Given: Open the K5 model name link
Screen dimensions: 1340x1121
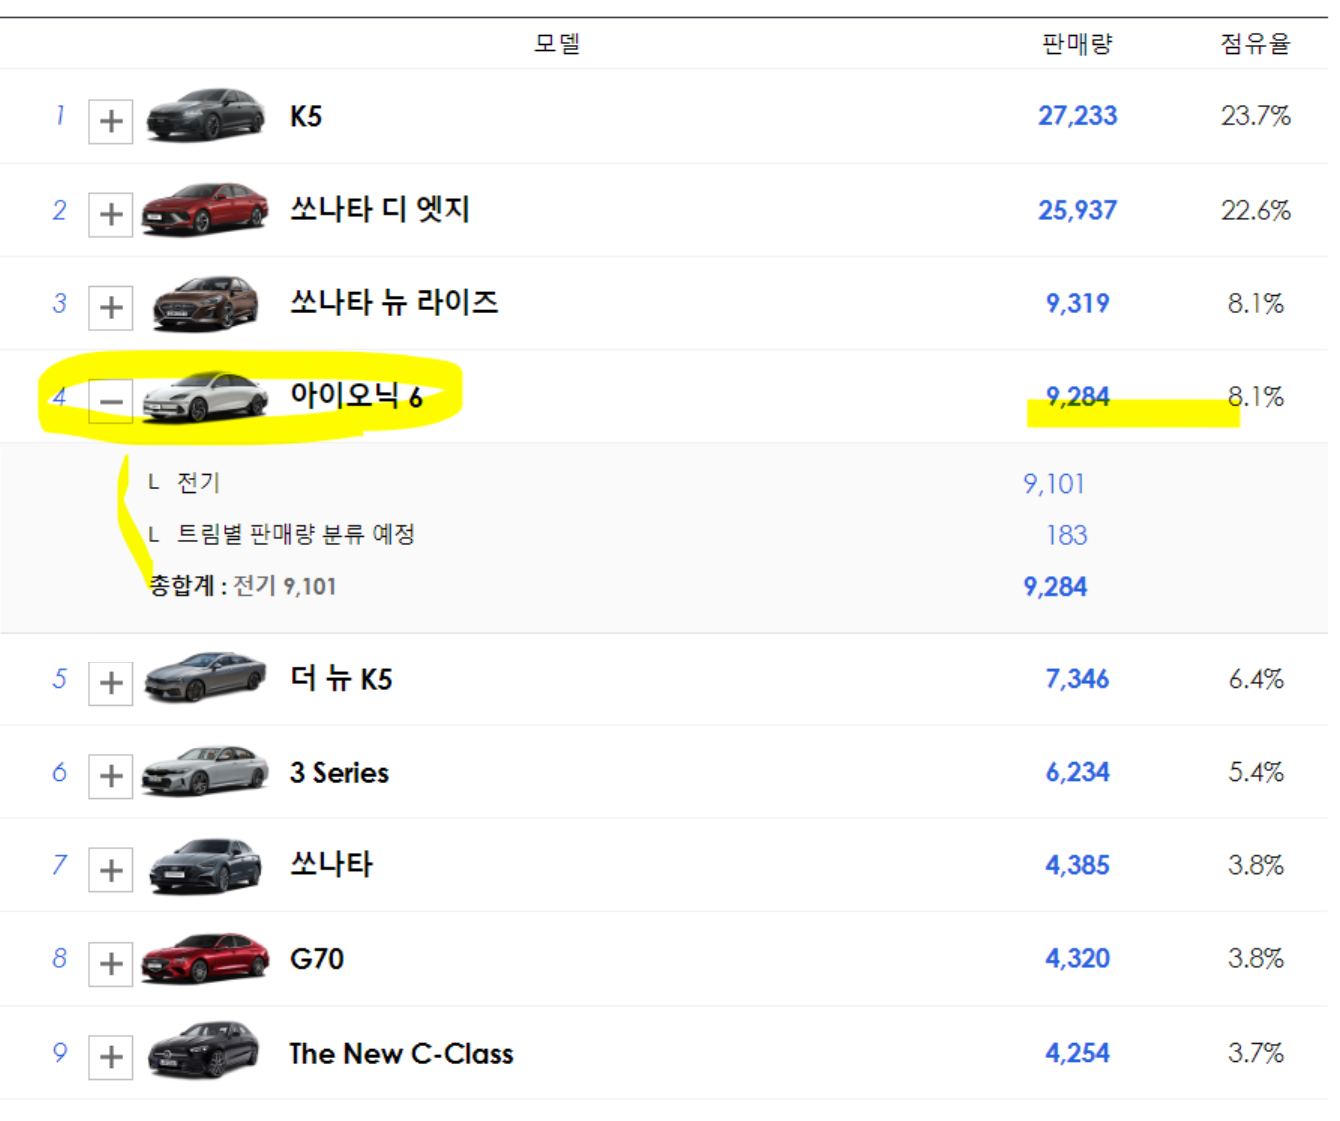Looking at the screenshot, I should [306, 117].
